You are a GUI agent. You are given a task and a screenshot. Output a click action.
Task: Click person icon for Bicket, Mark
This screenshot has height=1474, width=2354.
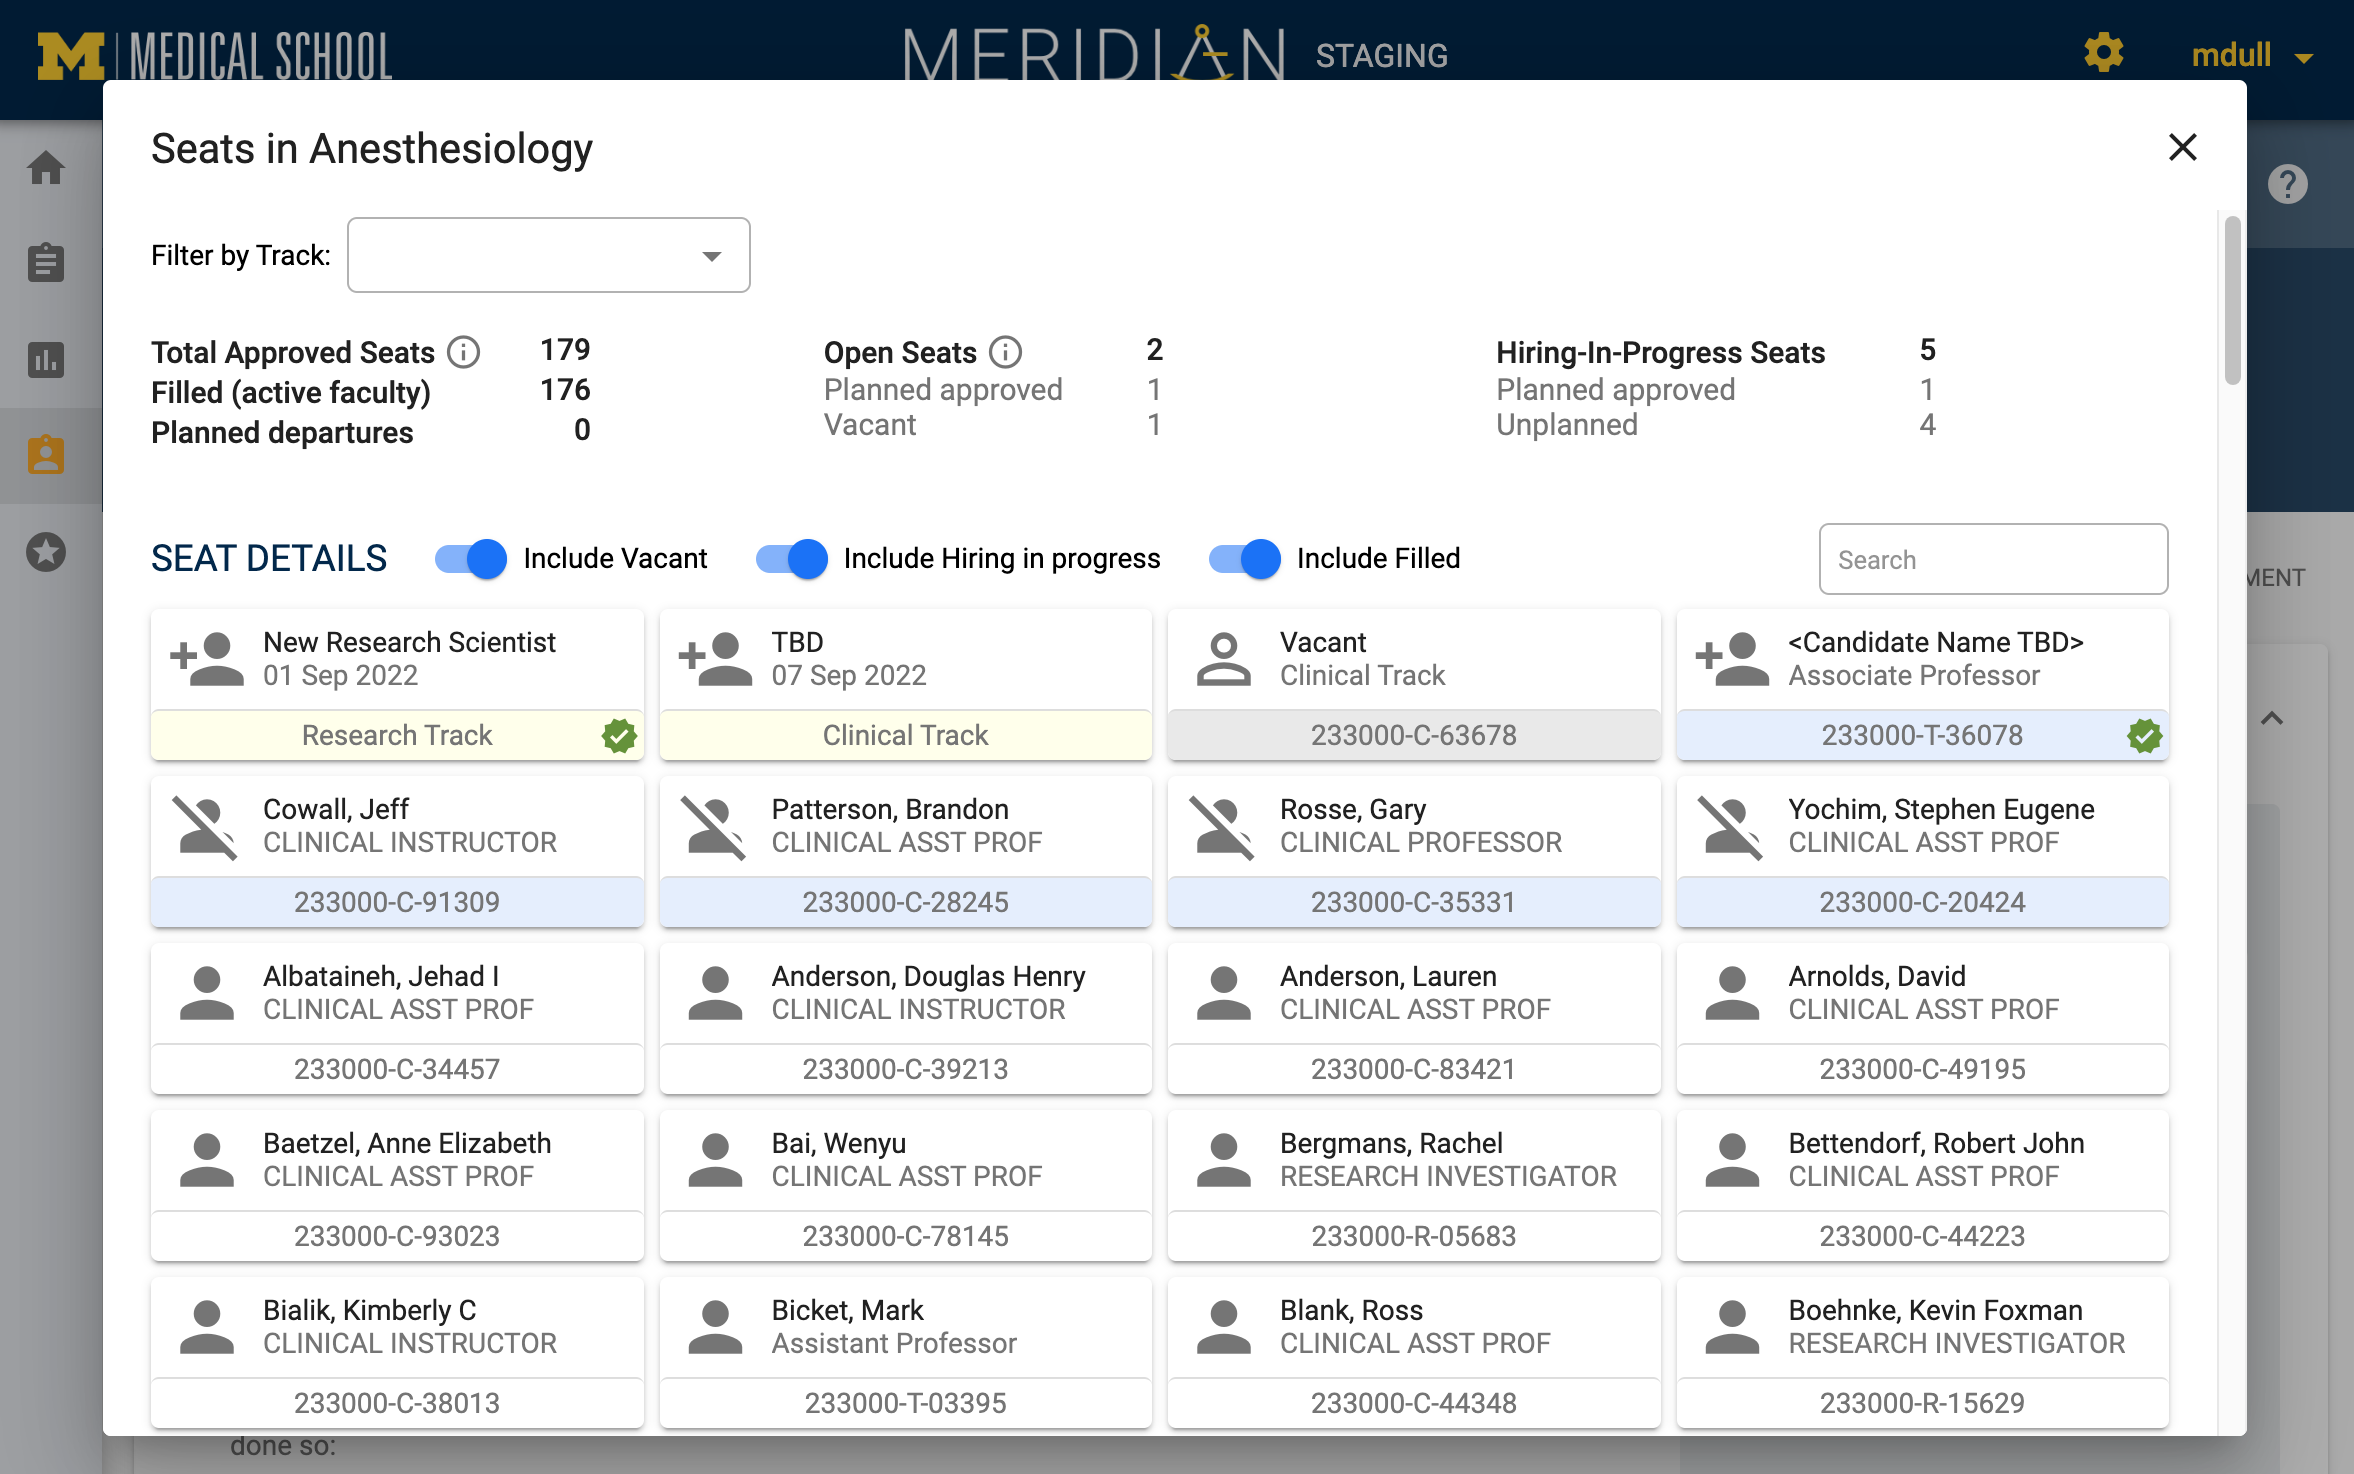click(x=715, y=1327)
